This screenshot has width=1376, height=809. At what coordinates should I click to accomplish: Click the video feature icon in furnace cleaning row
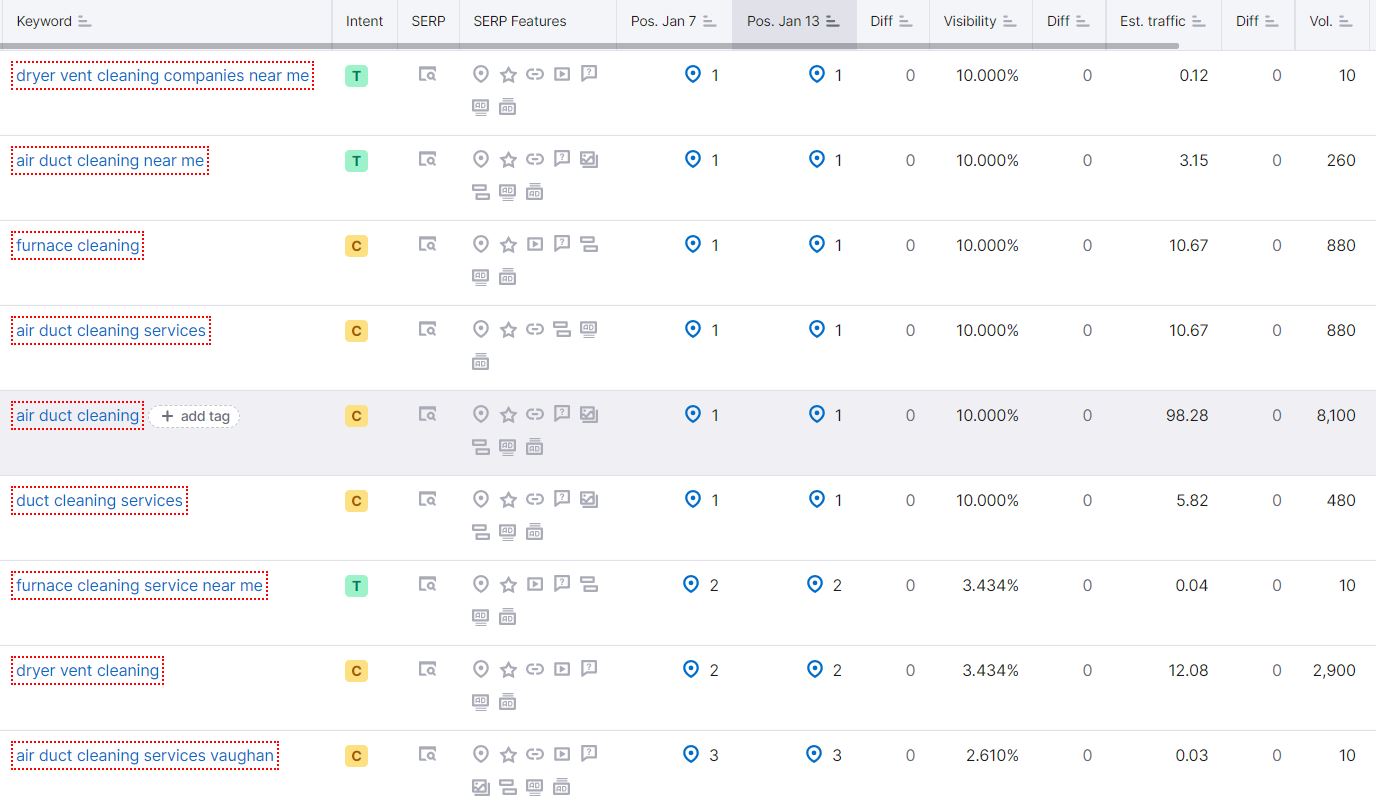[535, 244]
